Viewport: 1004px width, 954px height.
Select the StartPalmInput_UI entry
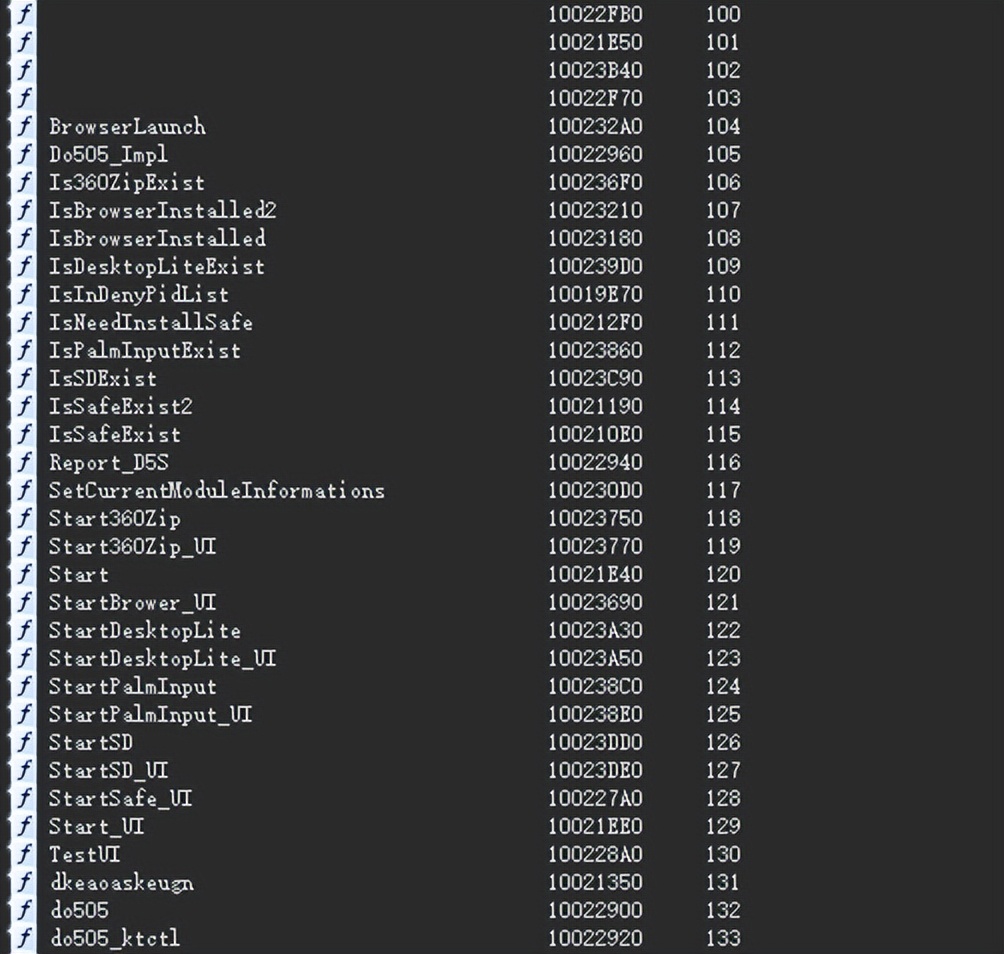coord(150,715)
